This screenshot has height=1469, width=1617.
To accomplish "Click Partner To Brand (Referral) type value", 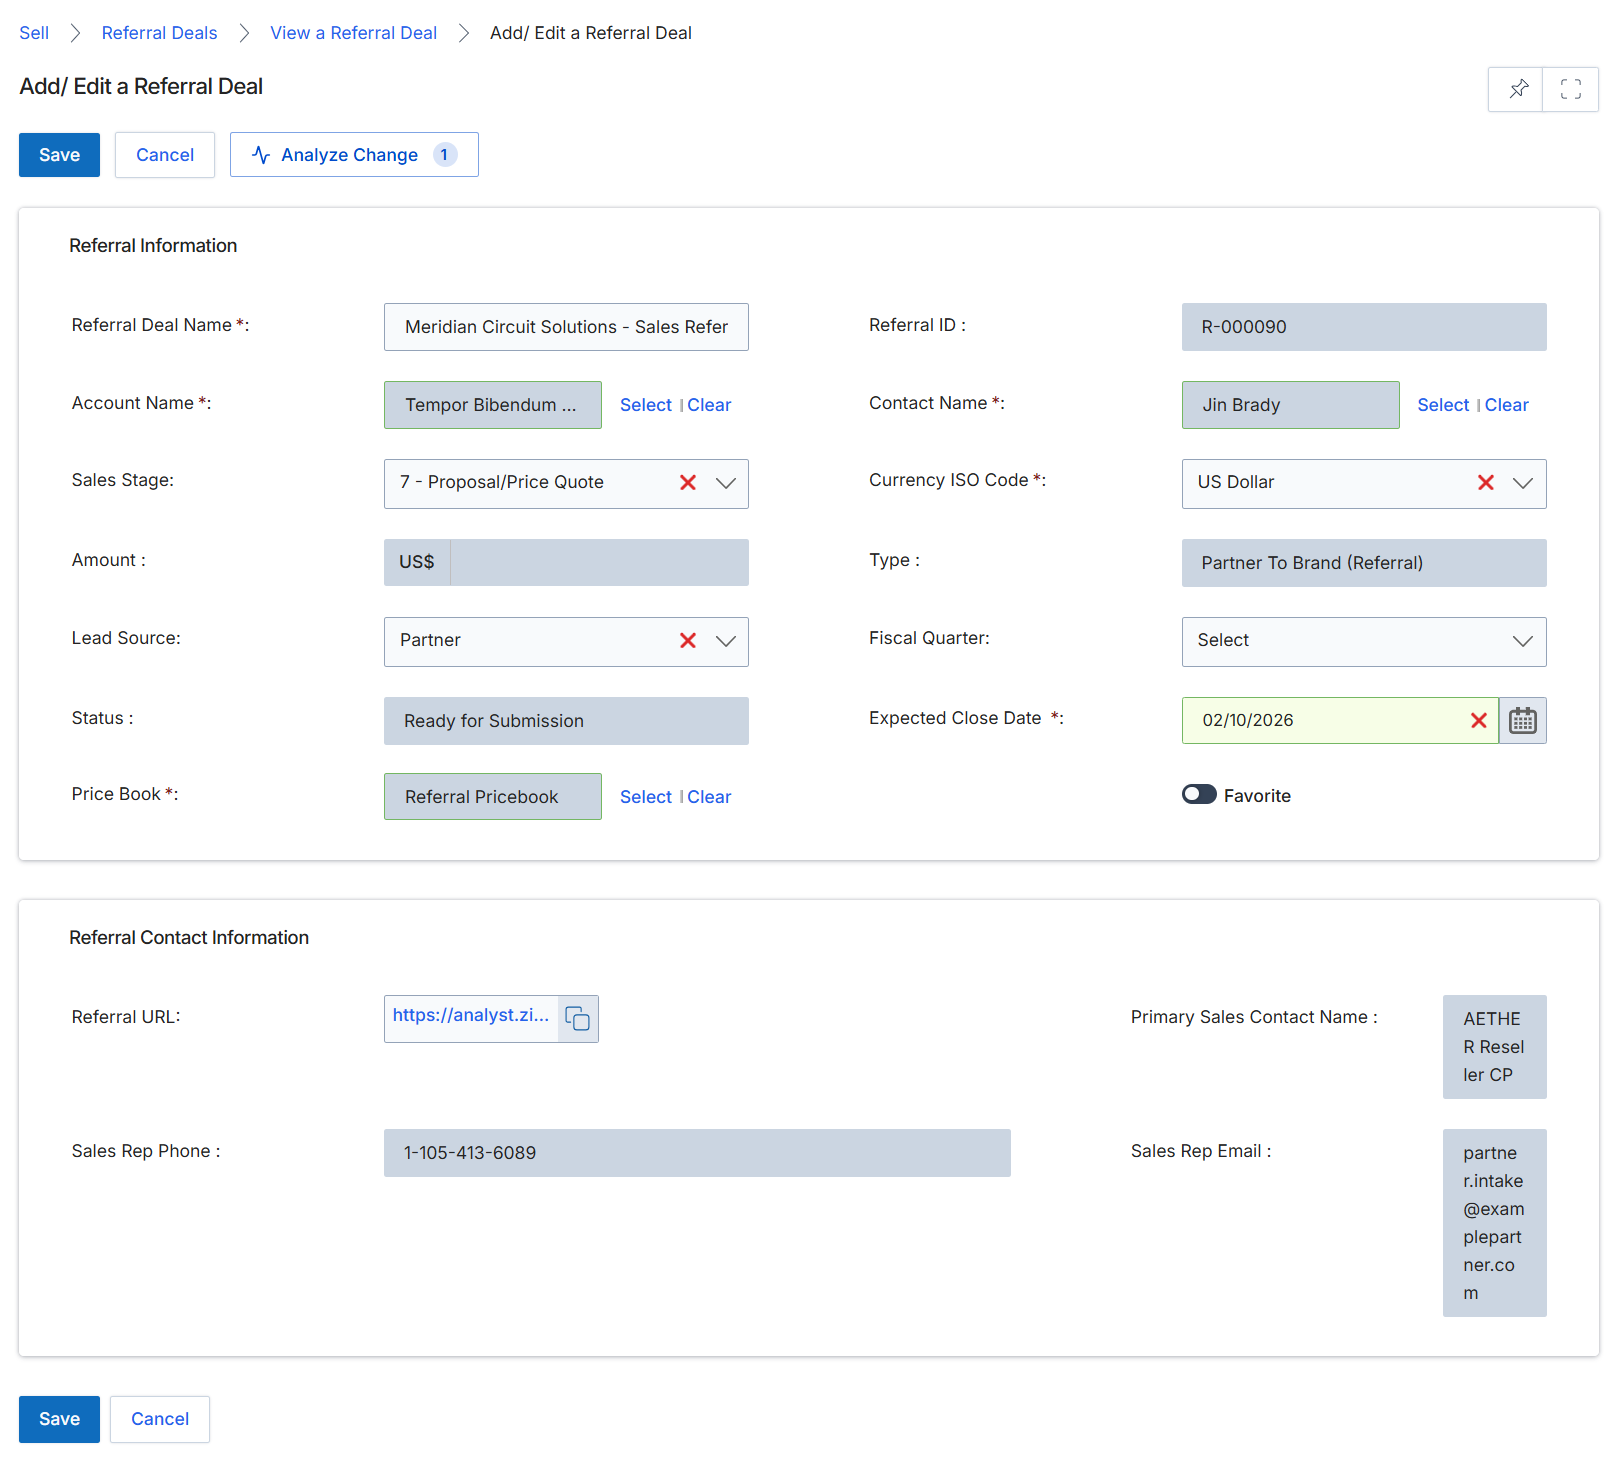I will pos(1364,563).
